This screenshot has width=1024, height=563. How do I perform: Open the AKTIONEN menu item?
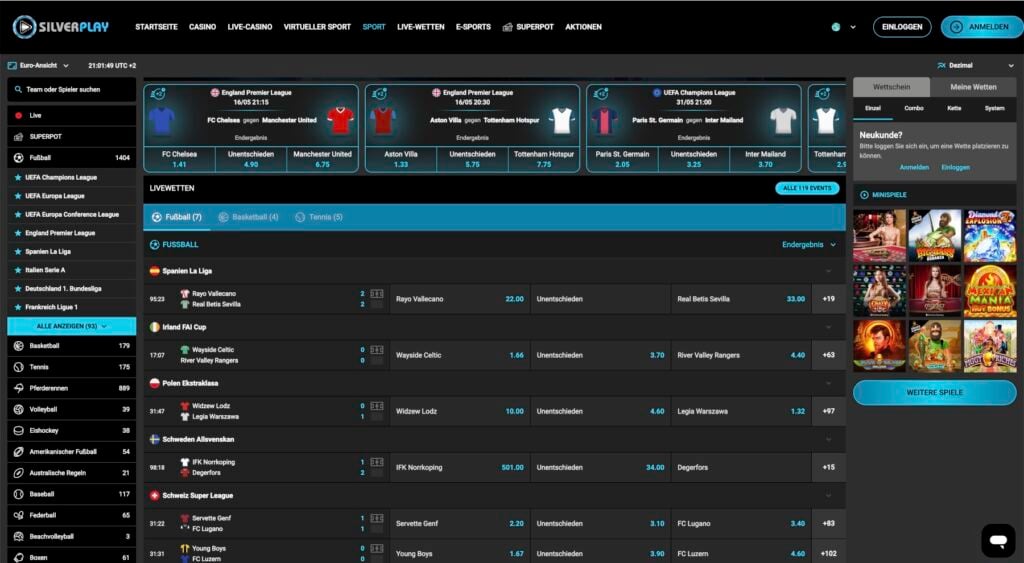(x=583, y=27)
